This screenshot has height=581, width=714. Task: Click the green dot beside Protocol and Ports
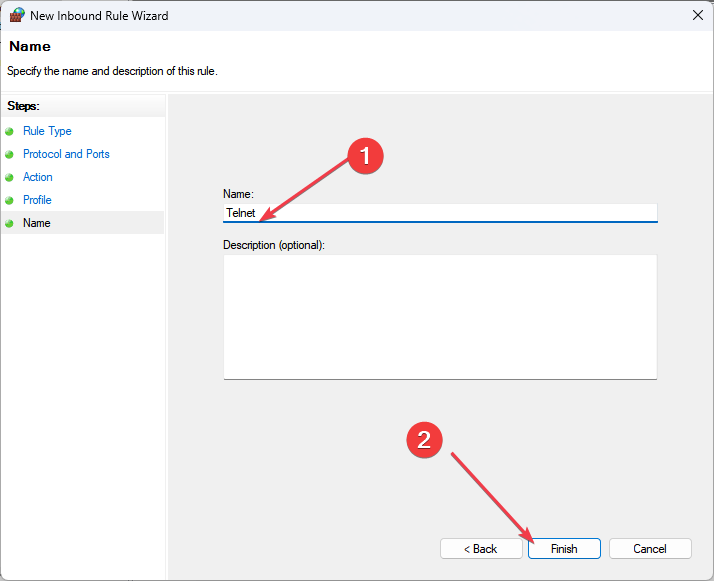[x=10, y=155]
